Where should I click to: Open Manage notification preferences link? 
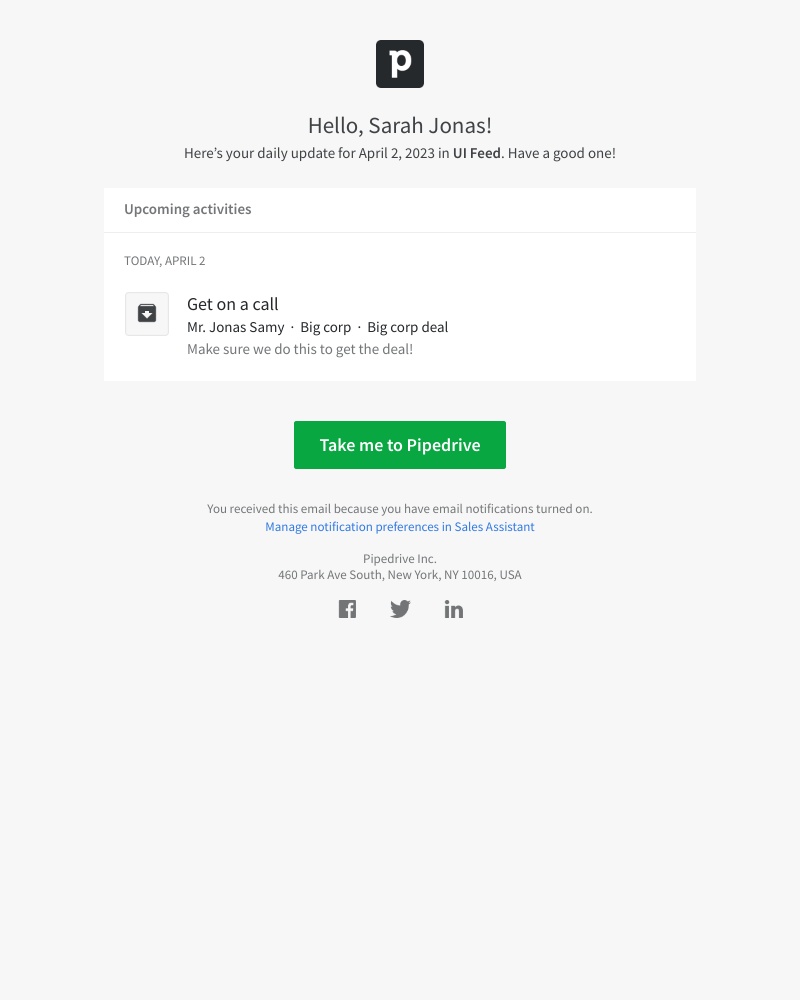pos(400,527)
